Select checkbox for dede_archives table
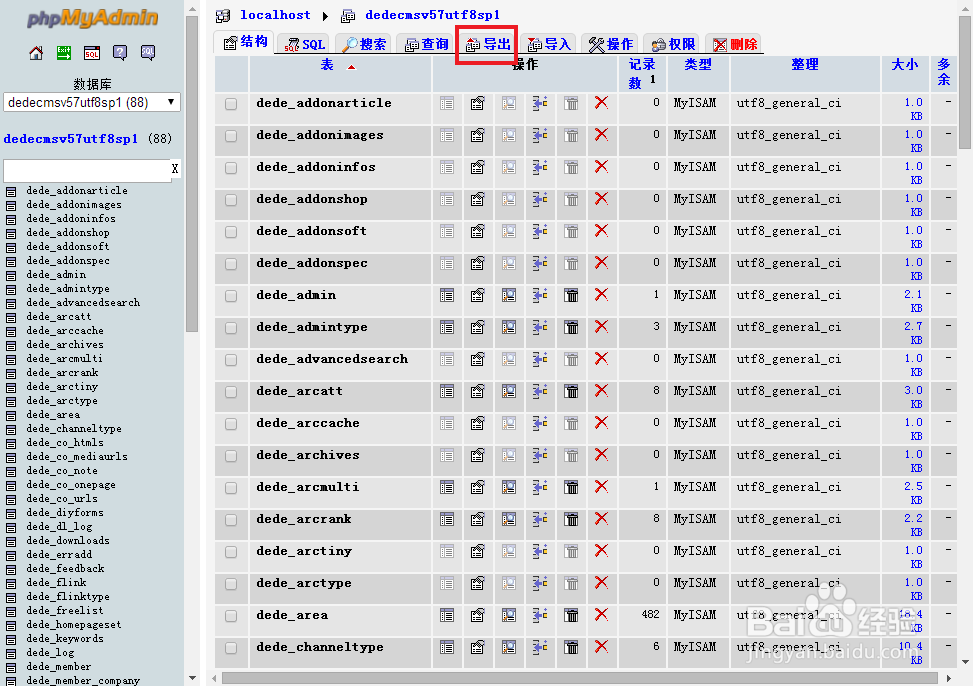This screenshot has width=973, height=686. point(231,456)
